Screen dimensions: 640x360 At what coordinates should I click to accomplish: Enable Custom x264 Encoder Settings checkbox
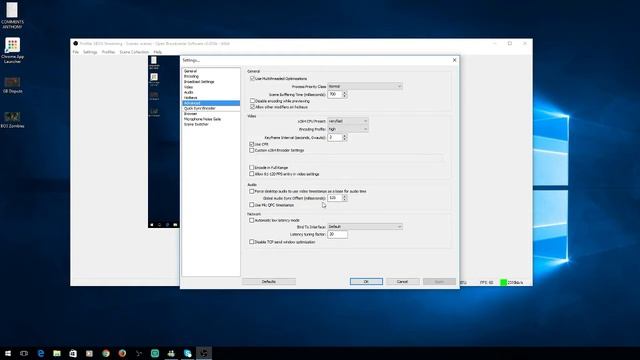coord(251,150)
